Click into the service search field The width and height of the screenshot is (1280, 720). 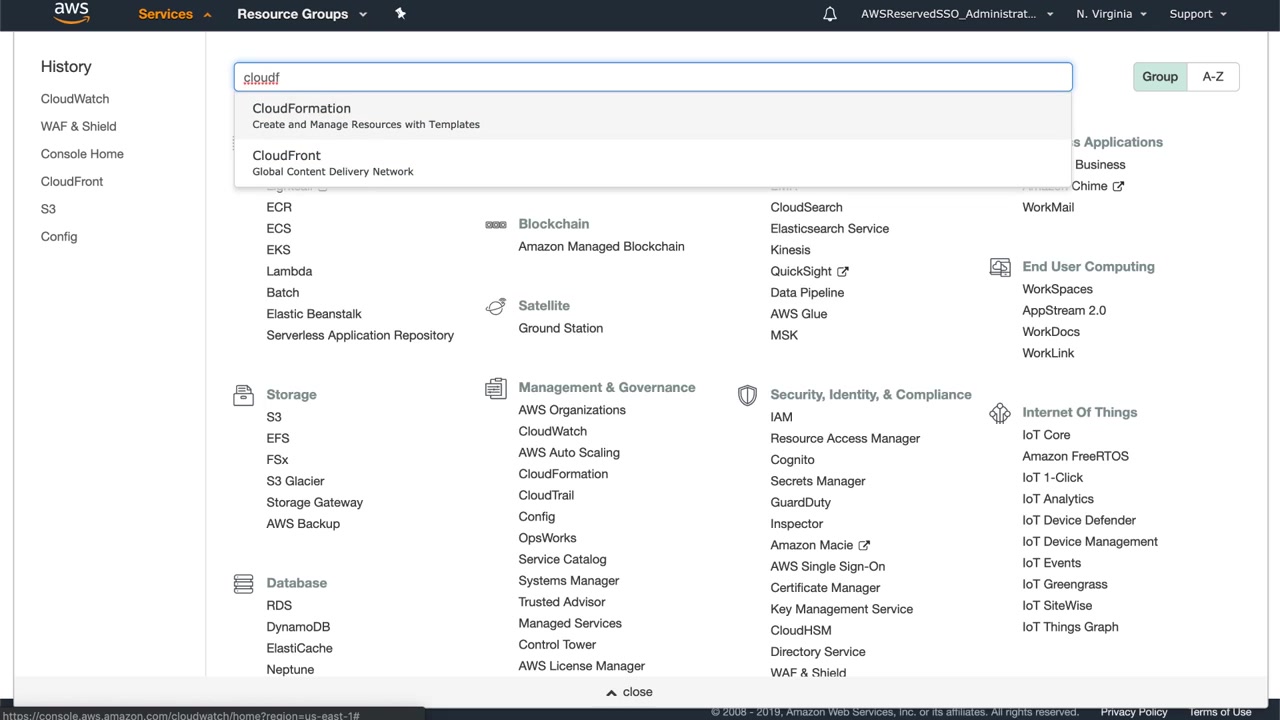click(652, 77)
